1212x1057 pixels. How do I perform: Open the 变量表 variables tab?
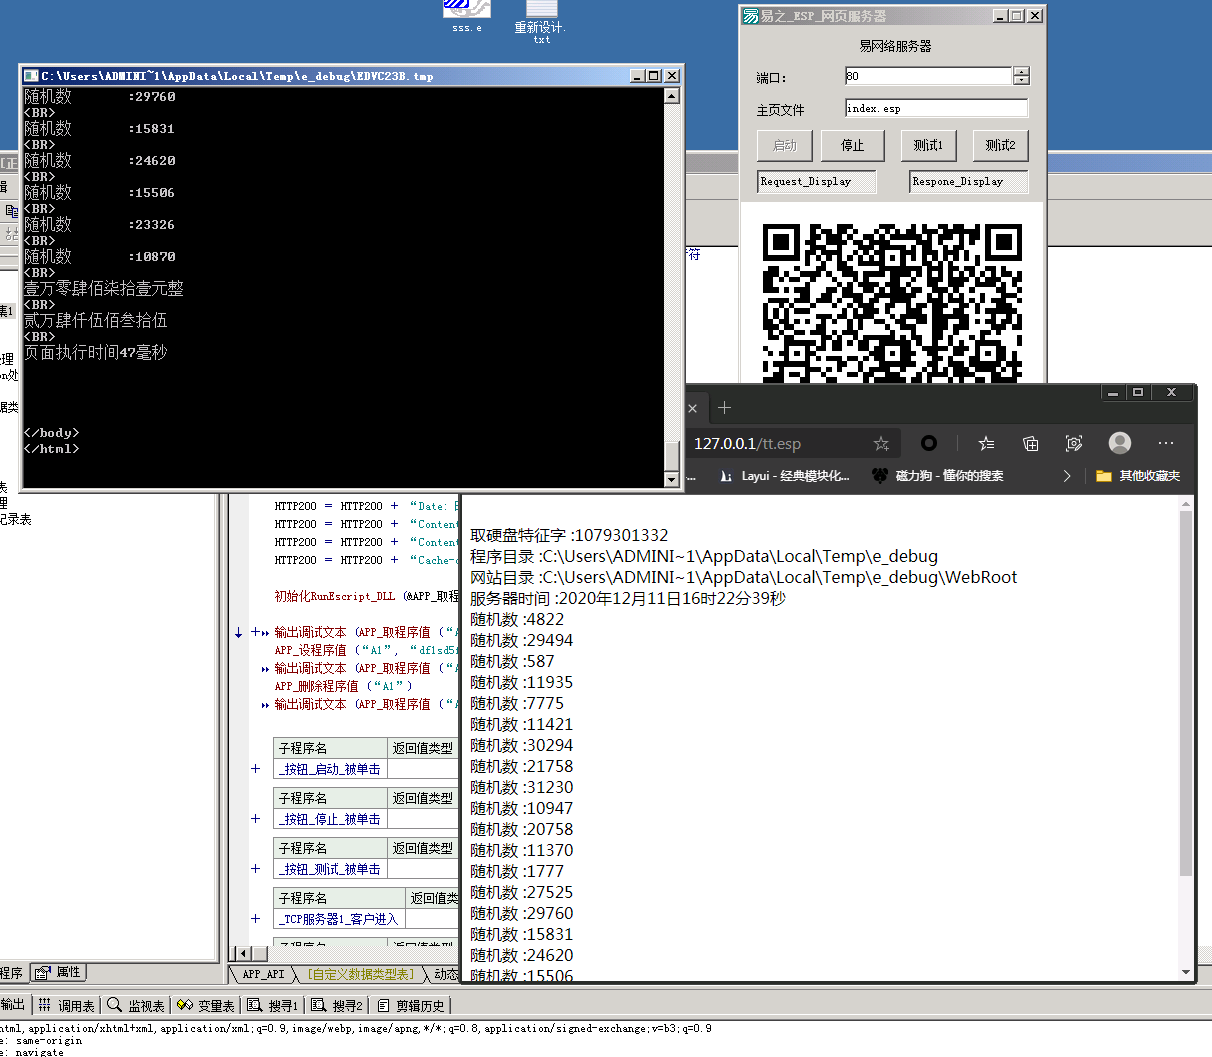pos(206,1005)
